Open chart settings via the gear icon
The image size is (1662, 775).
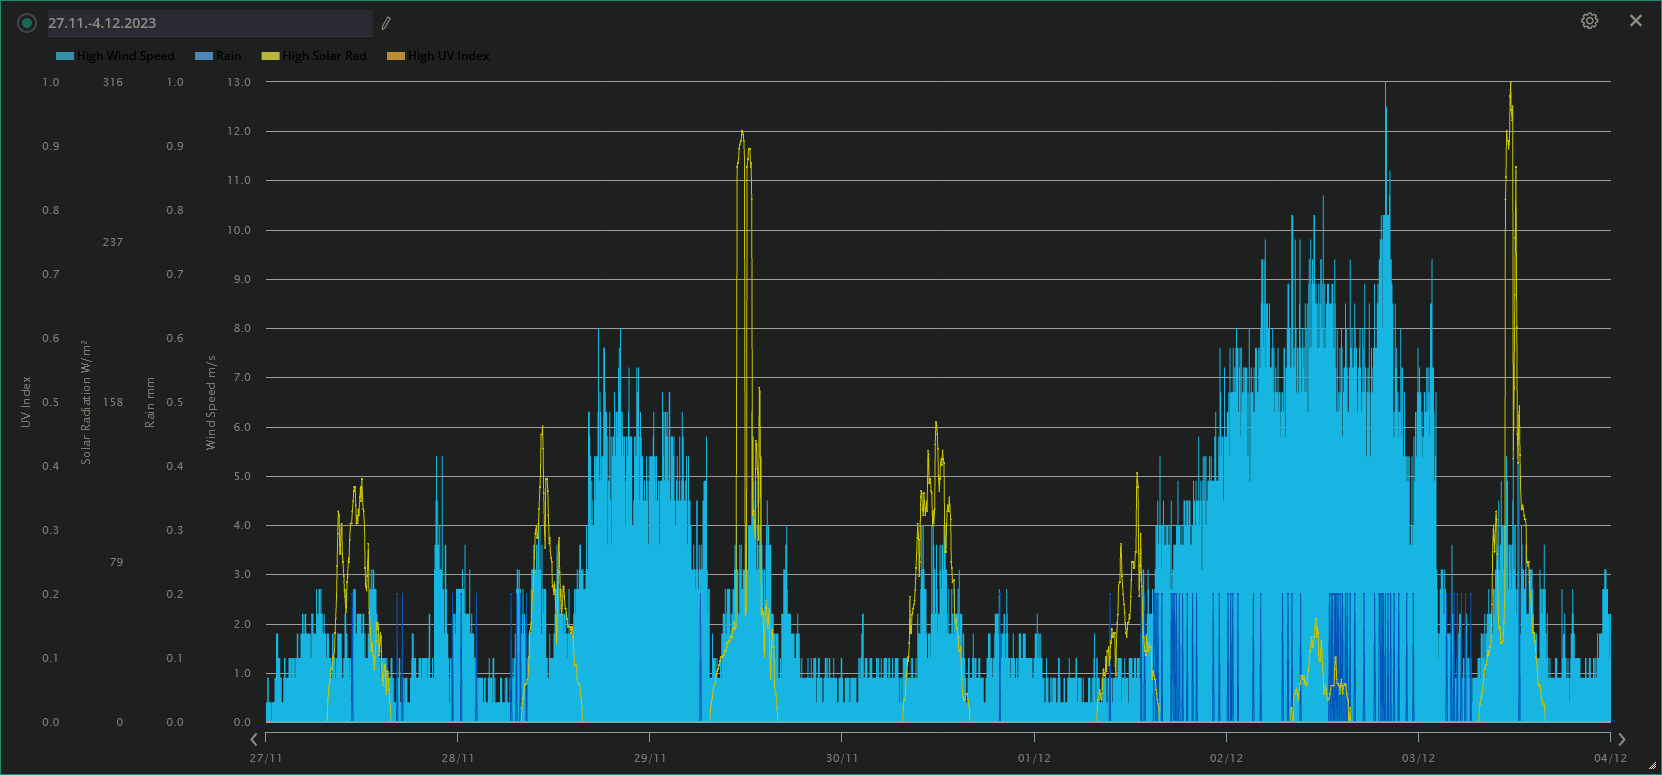click(1589, 21)
